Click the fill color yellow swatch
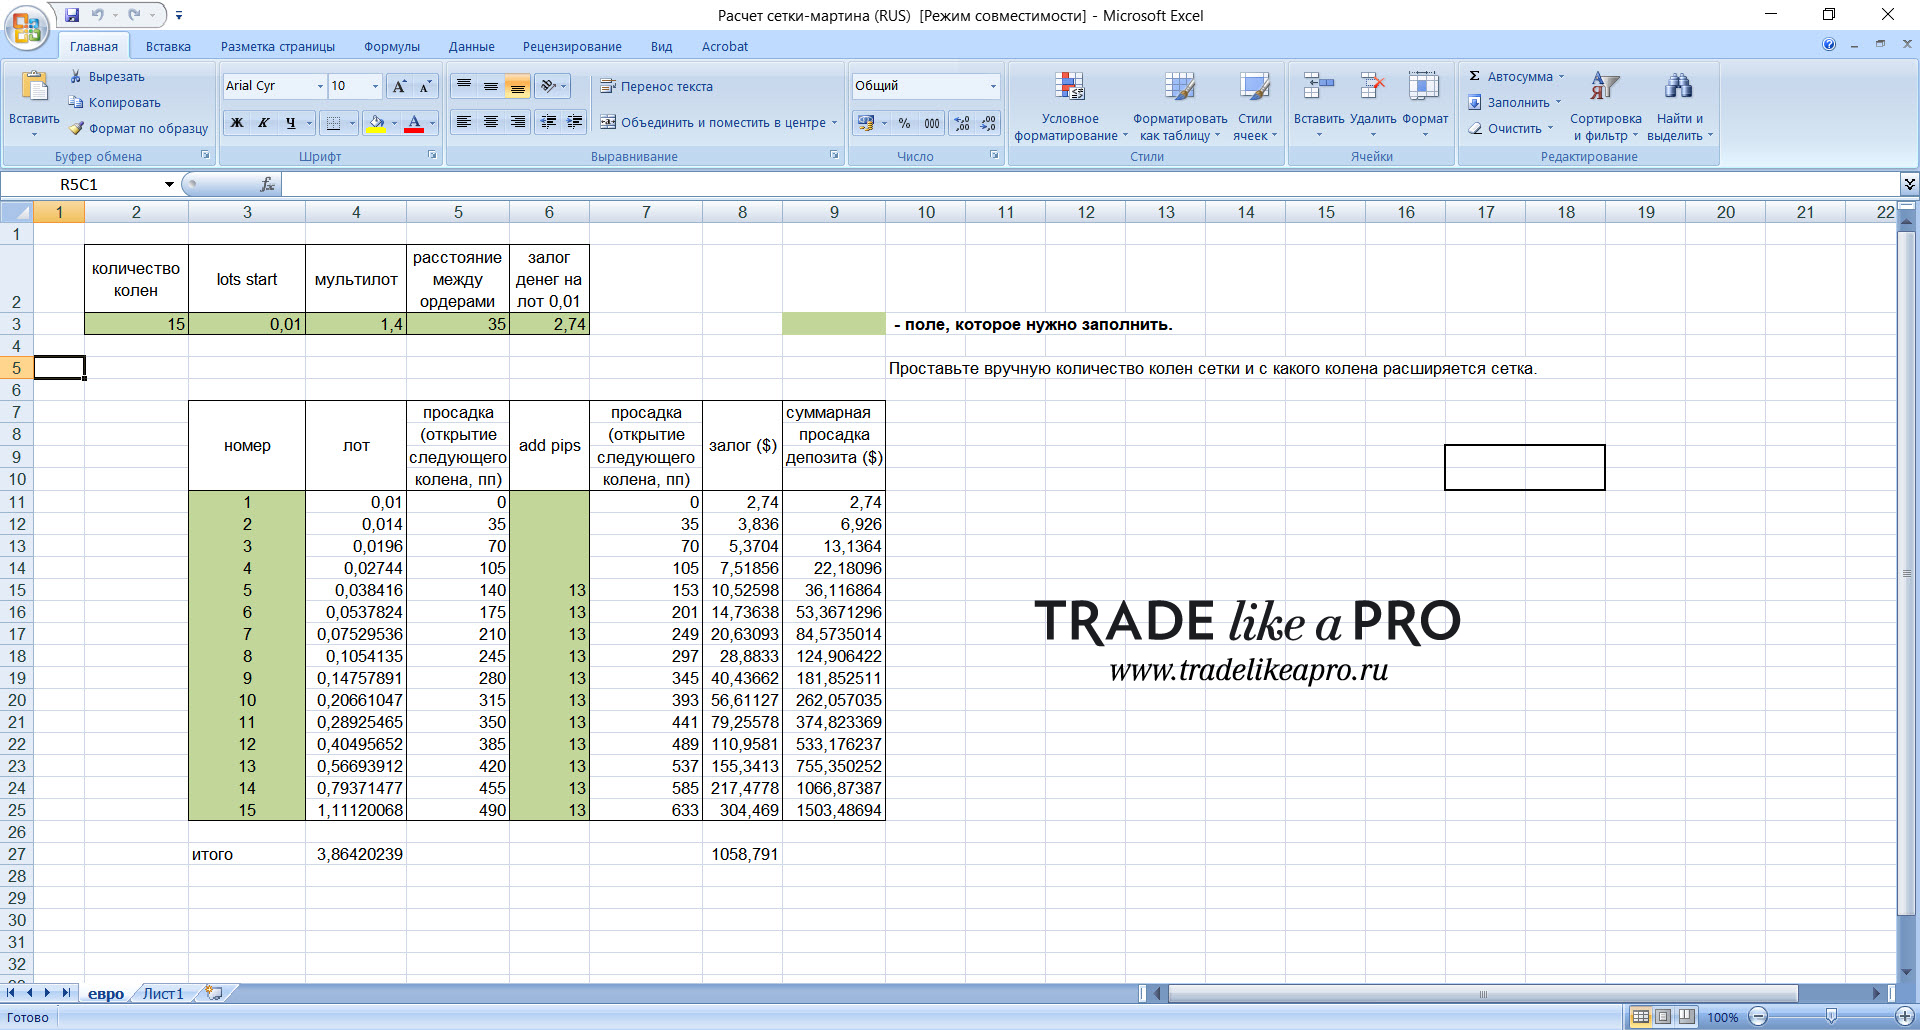 click(376, 123)
